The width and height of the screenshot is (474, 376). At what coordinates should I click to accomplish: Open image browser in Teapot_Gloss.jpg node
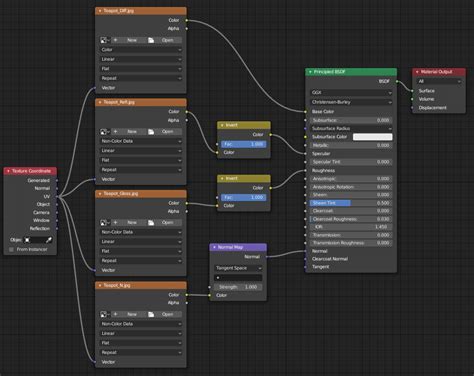(105, 222)
